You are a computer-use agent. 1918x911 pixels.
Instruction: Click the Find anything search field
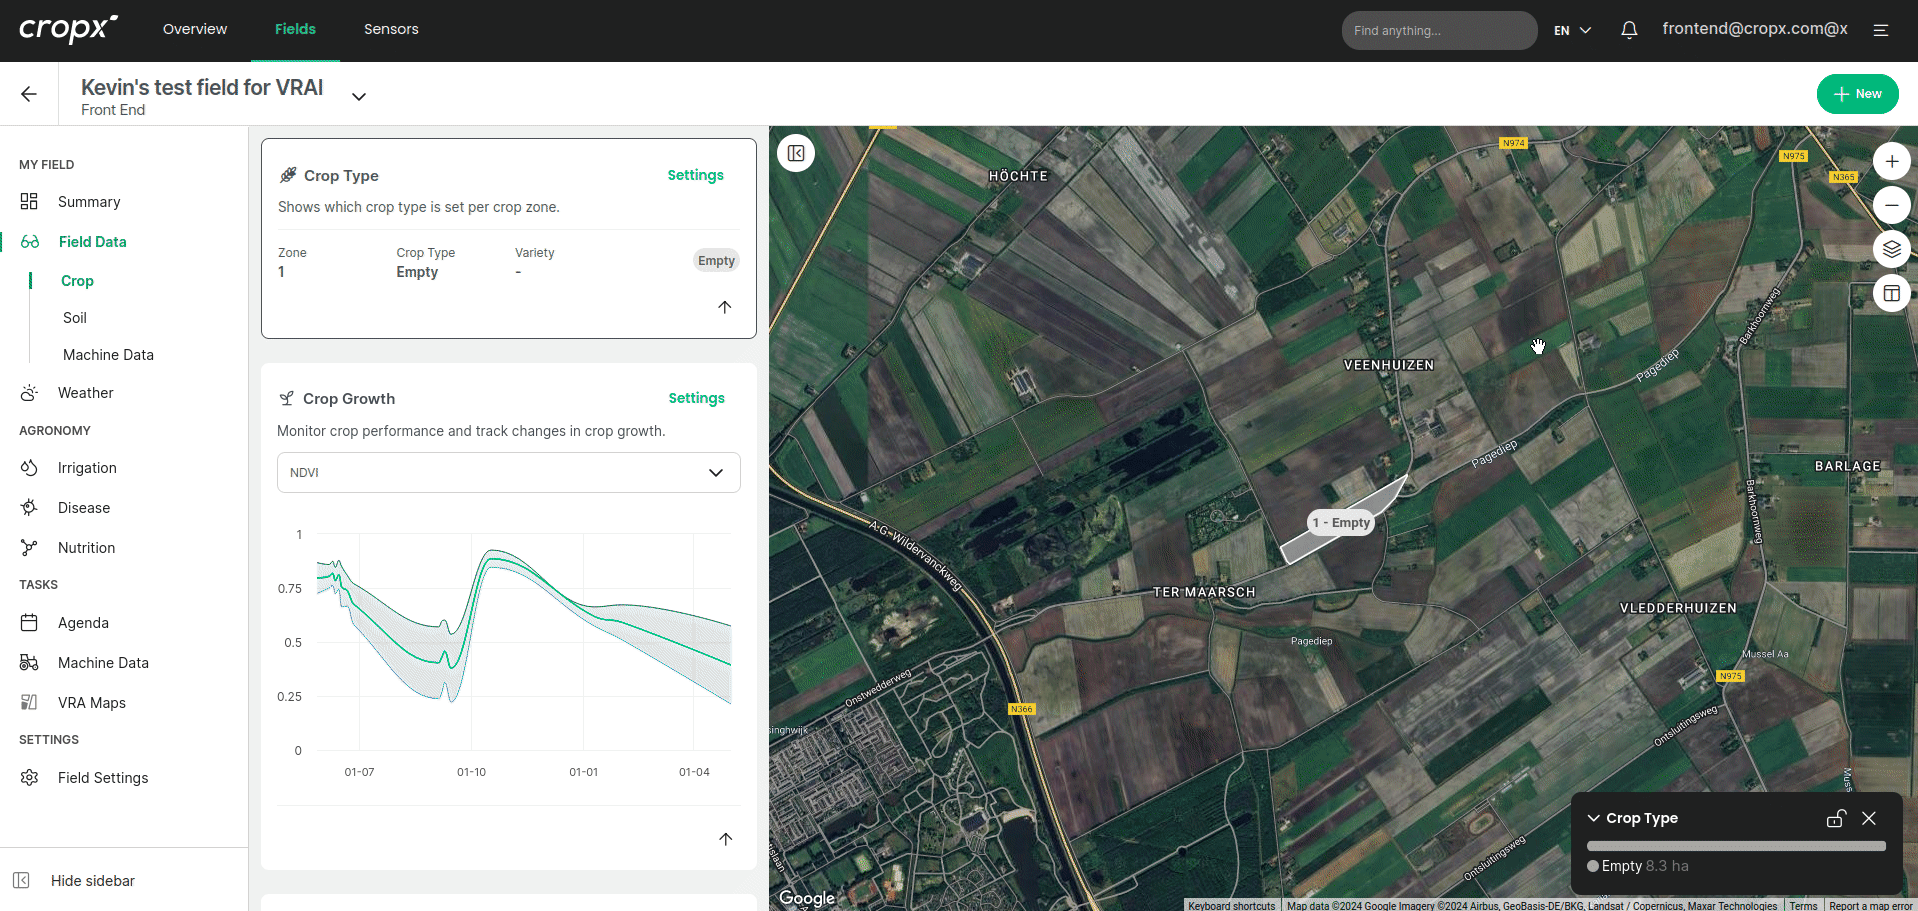point(1438,30)
